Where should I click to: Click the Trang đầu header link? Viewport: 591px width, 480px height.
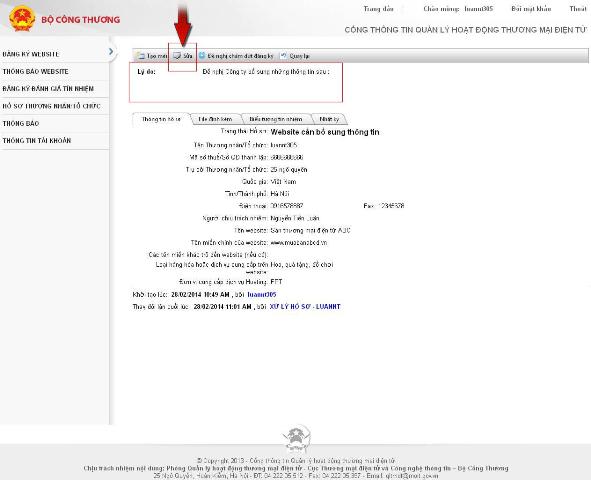tap(378, 9)
